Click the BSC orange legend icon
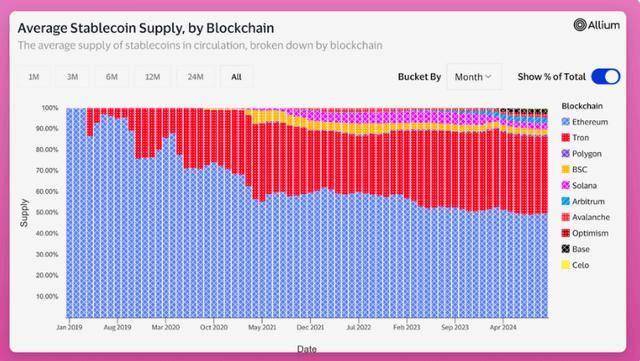The image size is (640, 361). (565, 169)
